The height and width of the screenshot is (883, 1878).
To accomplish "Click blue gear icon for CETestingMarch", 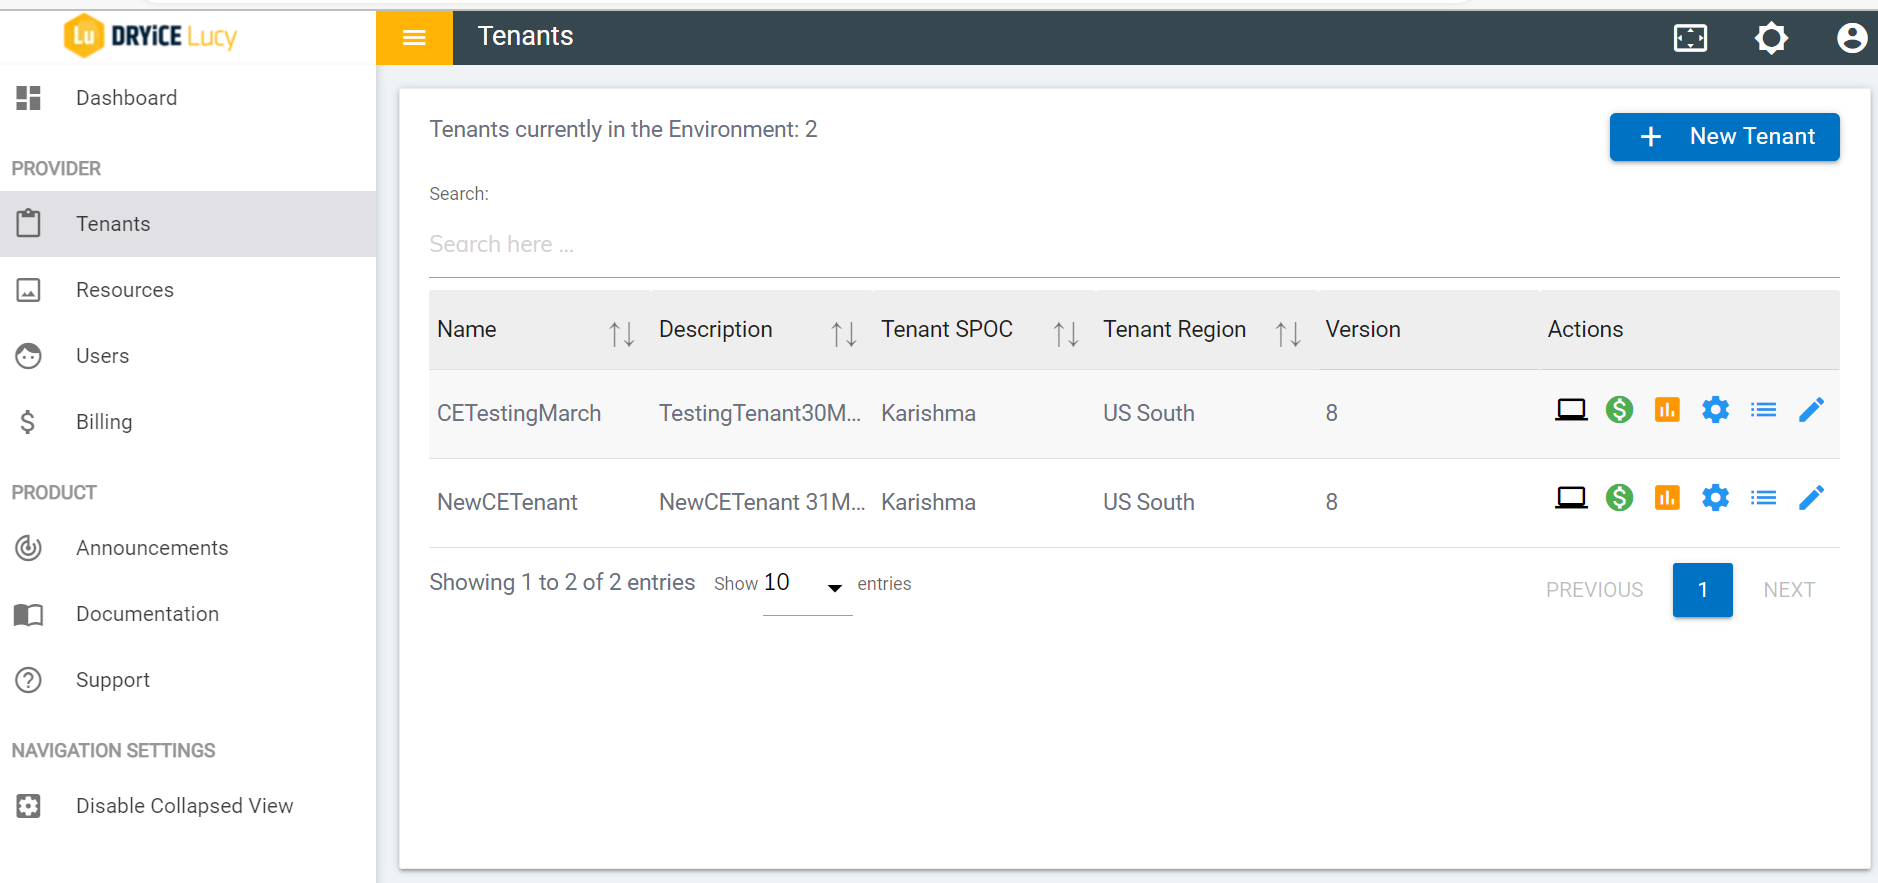I will click(1715, 410).
